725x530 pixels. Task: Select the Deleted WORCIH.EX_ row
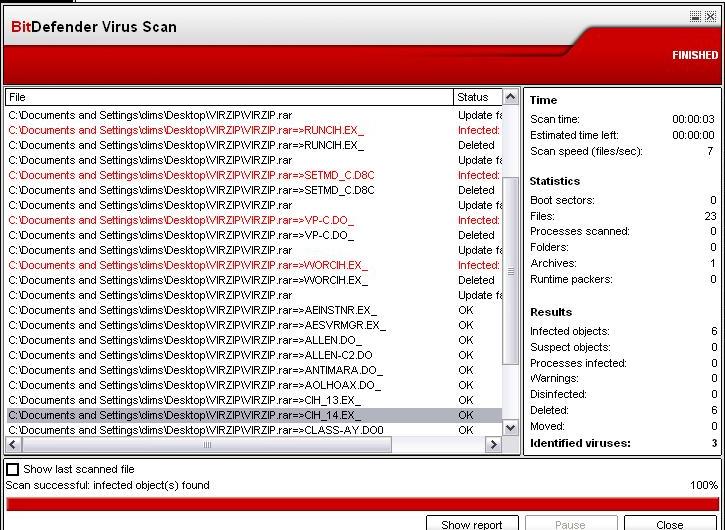[x=254, y=280]
